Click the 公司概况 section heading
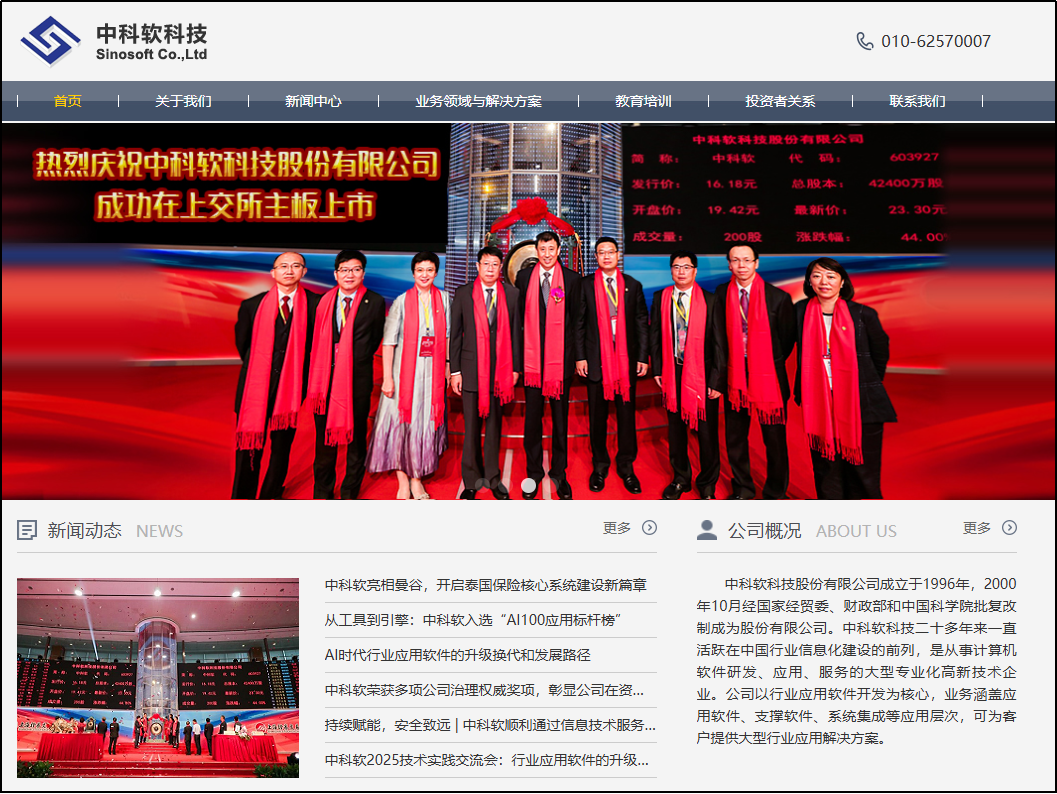The width and height of the screenshot is (1057, 794). point(764,530)
